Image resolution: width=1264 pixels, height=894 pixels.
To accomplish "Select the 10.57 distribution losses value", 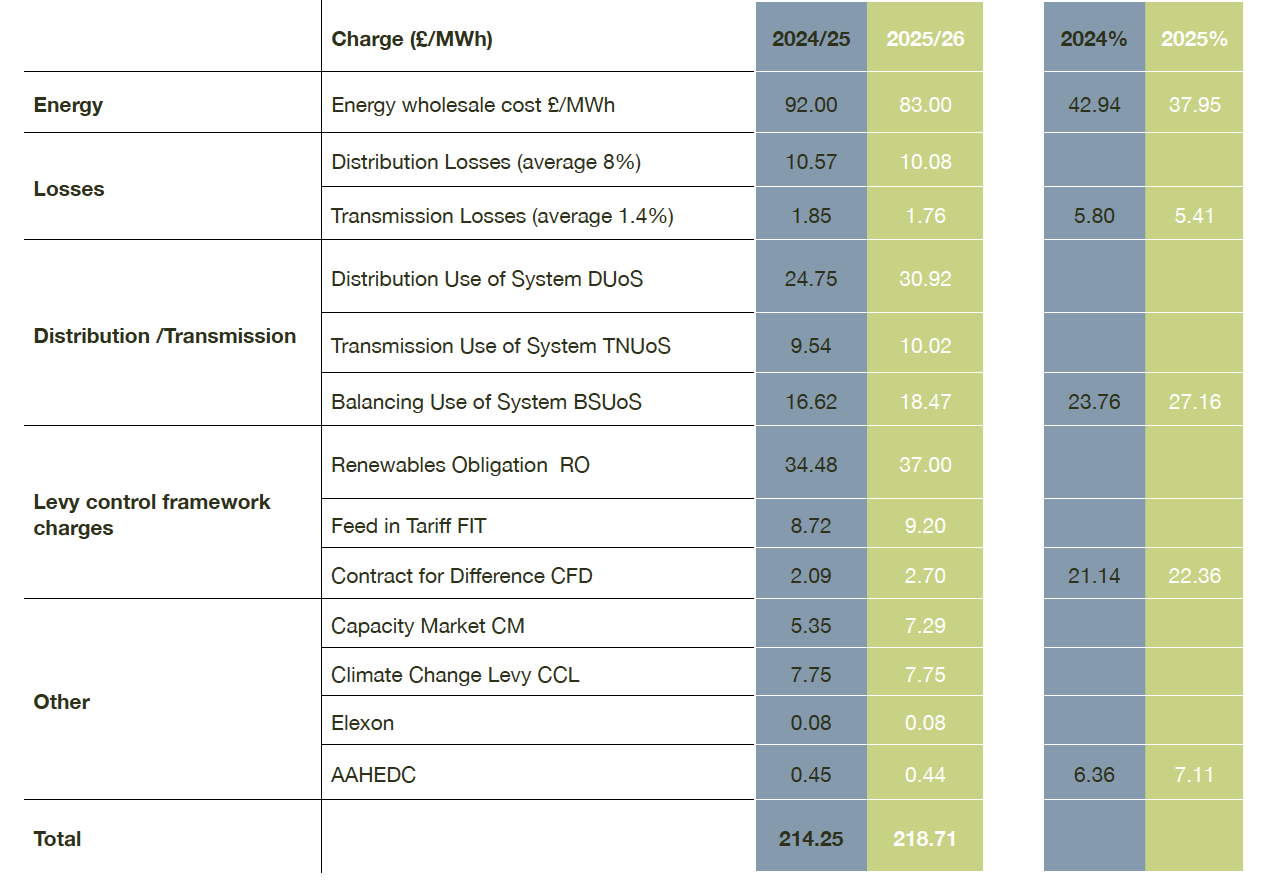I will tap(811, 162).
